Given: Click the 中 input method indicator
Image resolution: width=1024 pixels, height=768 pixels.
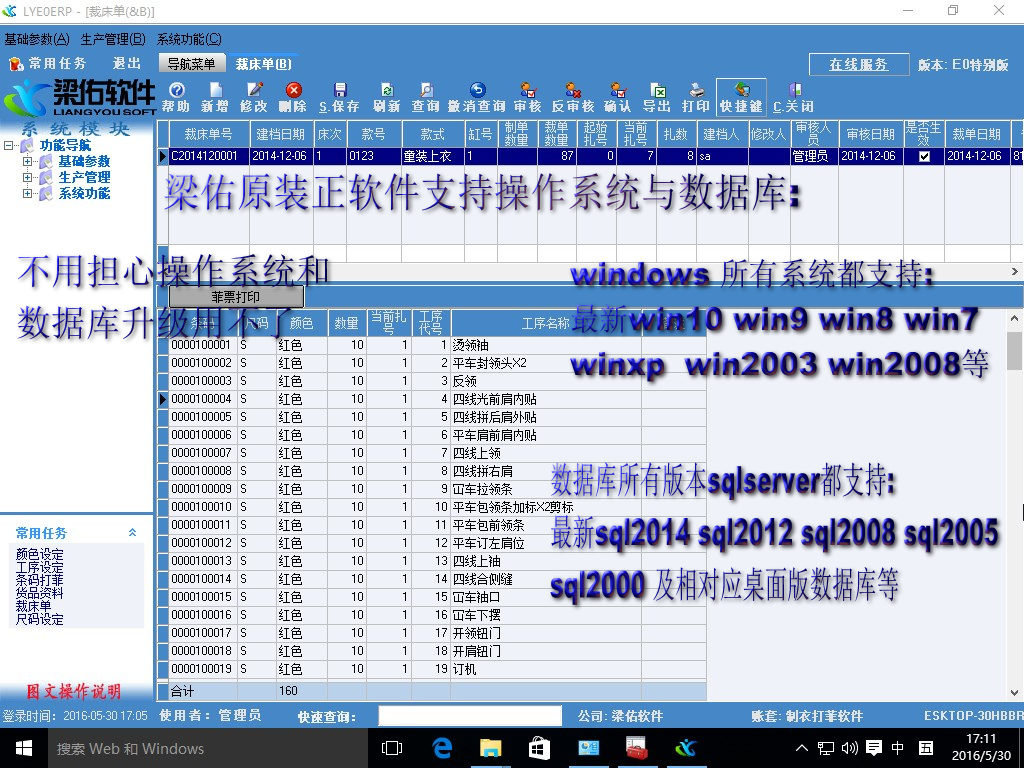Looking at the screenshot, I should point(898,748).
